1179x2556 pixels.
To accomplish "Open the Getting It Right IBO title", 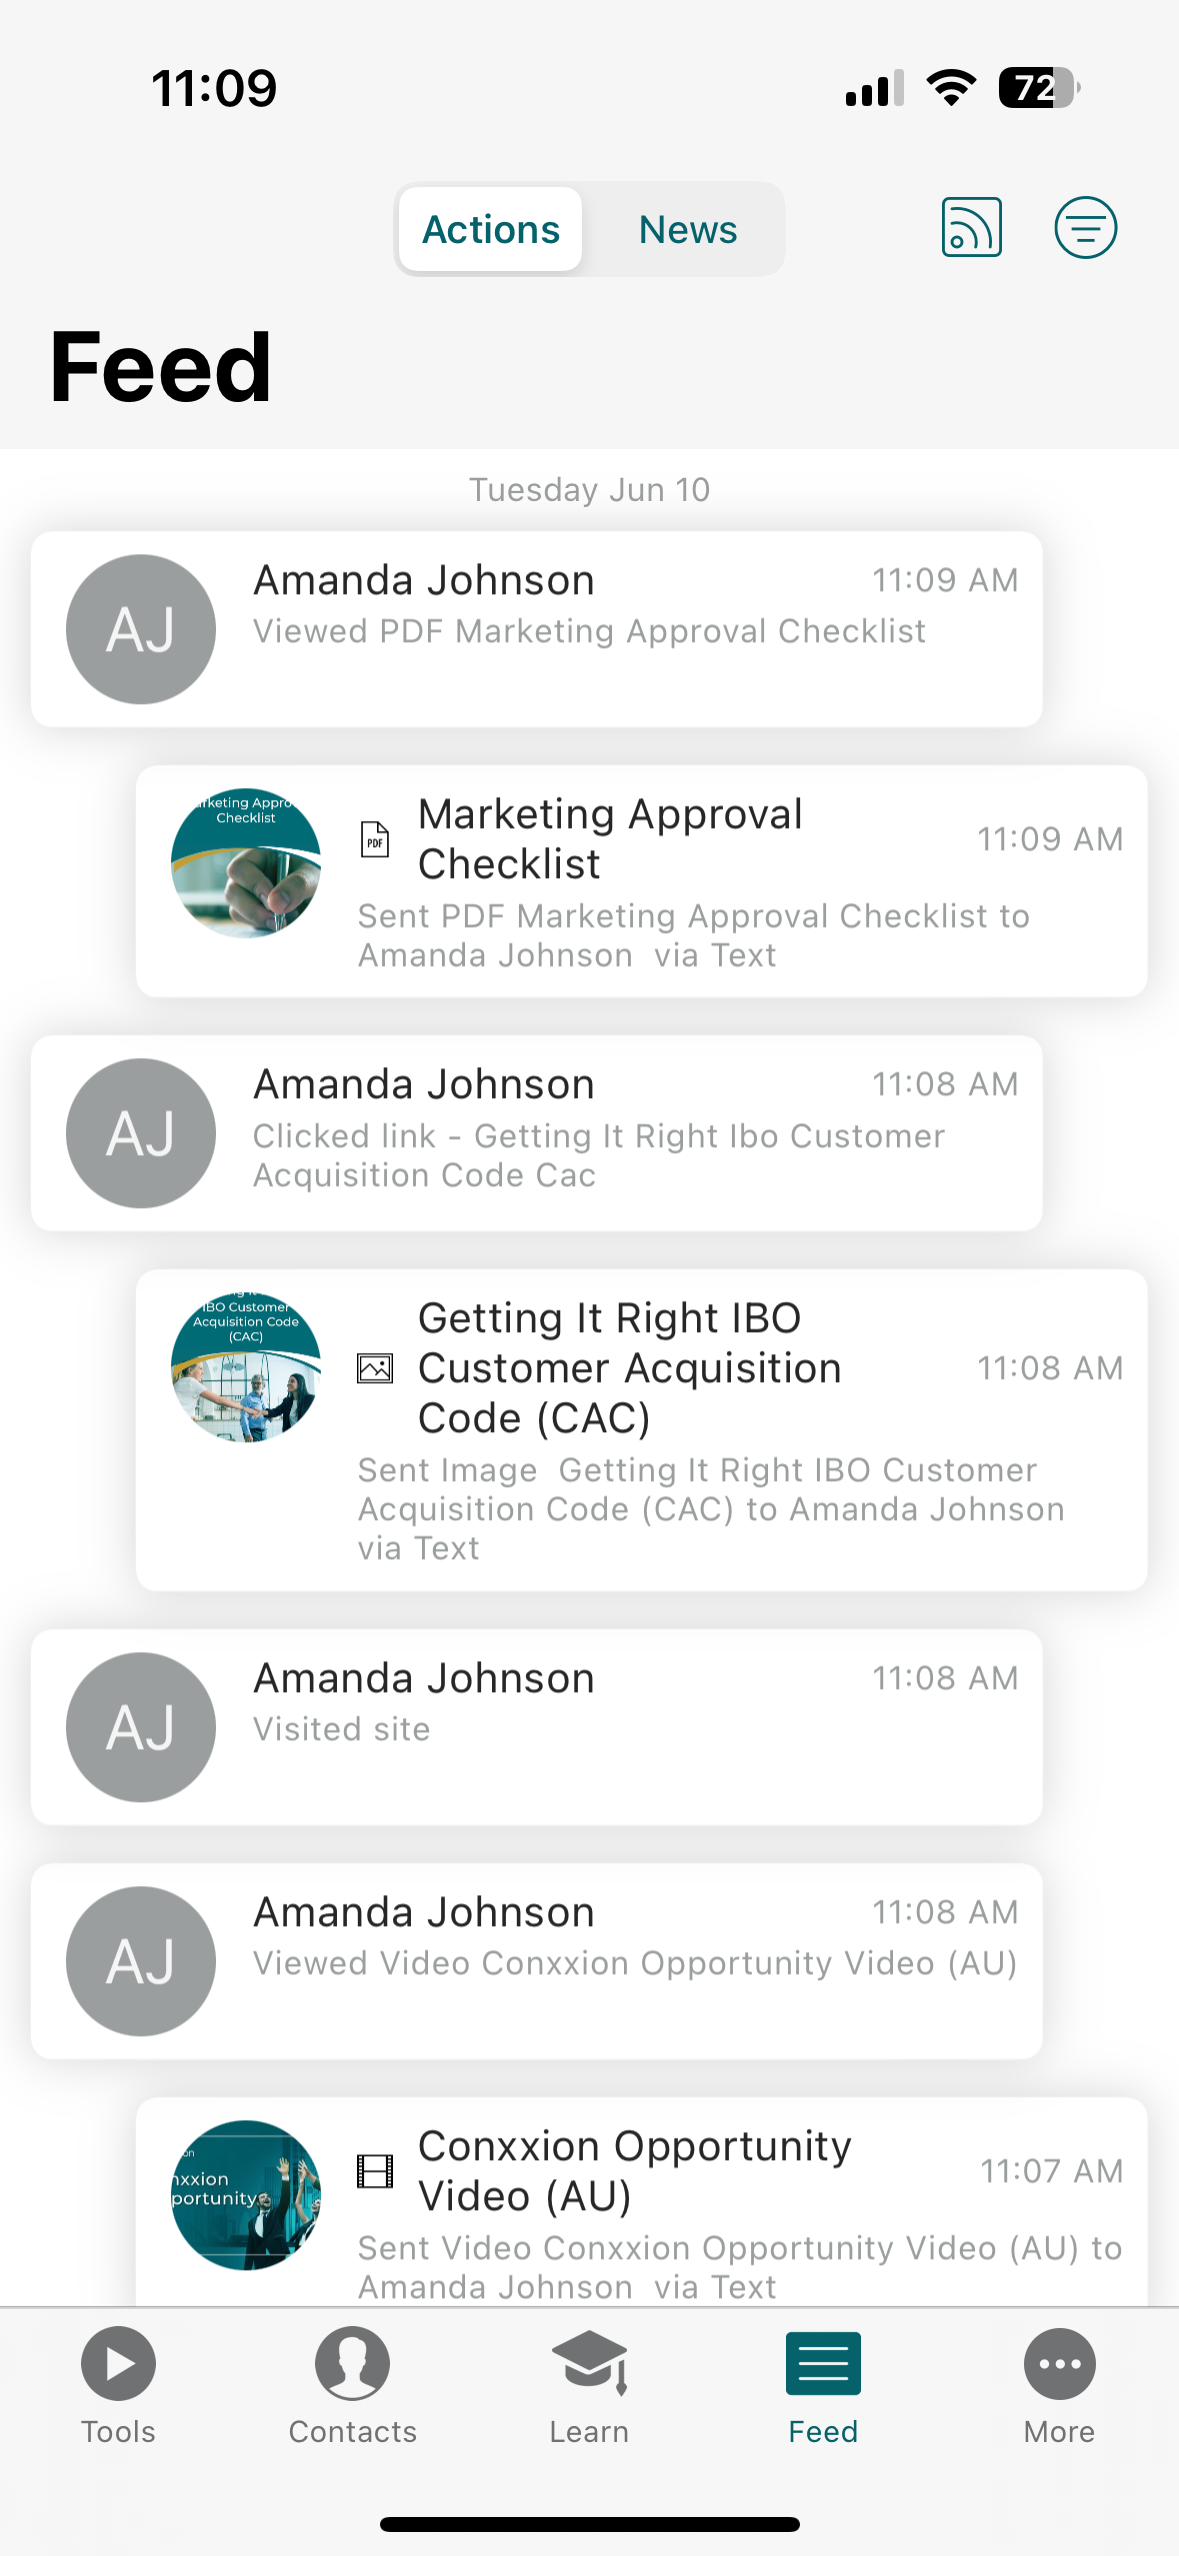I will 630,1367.
